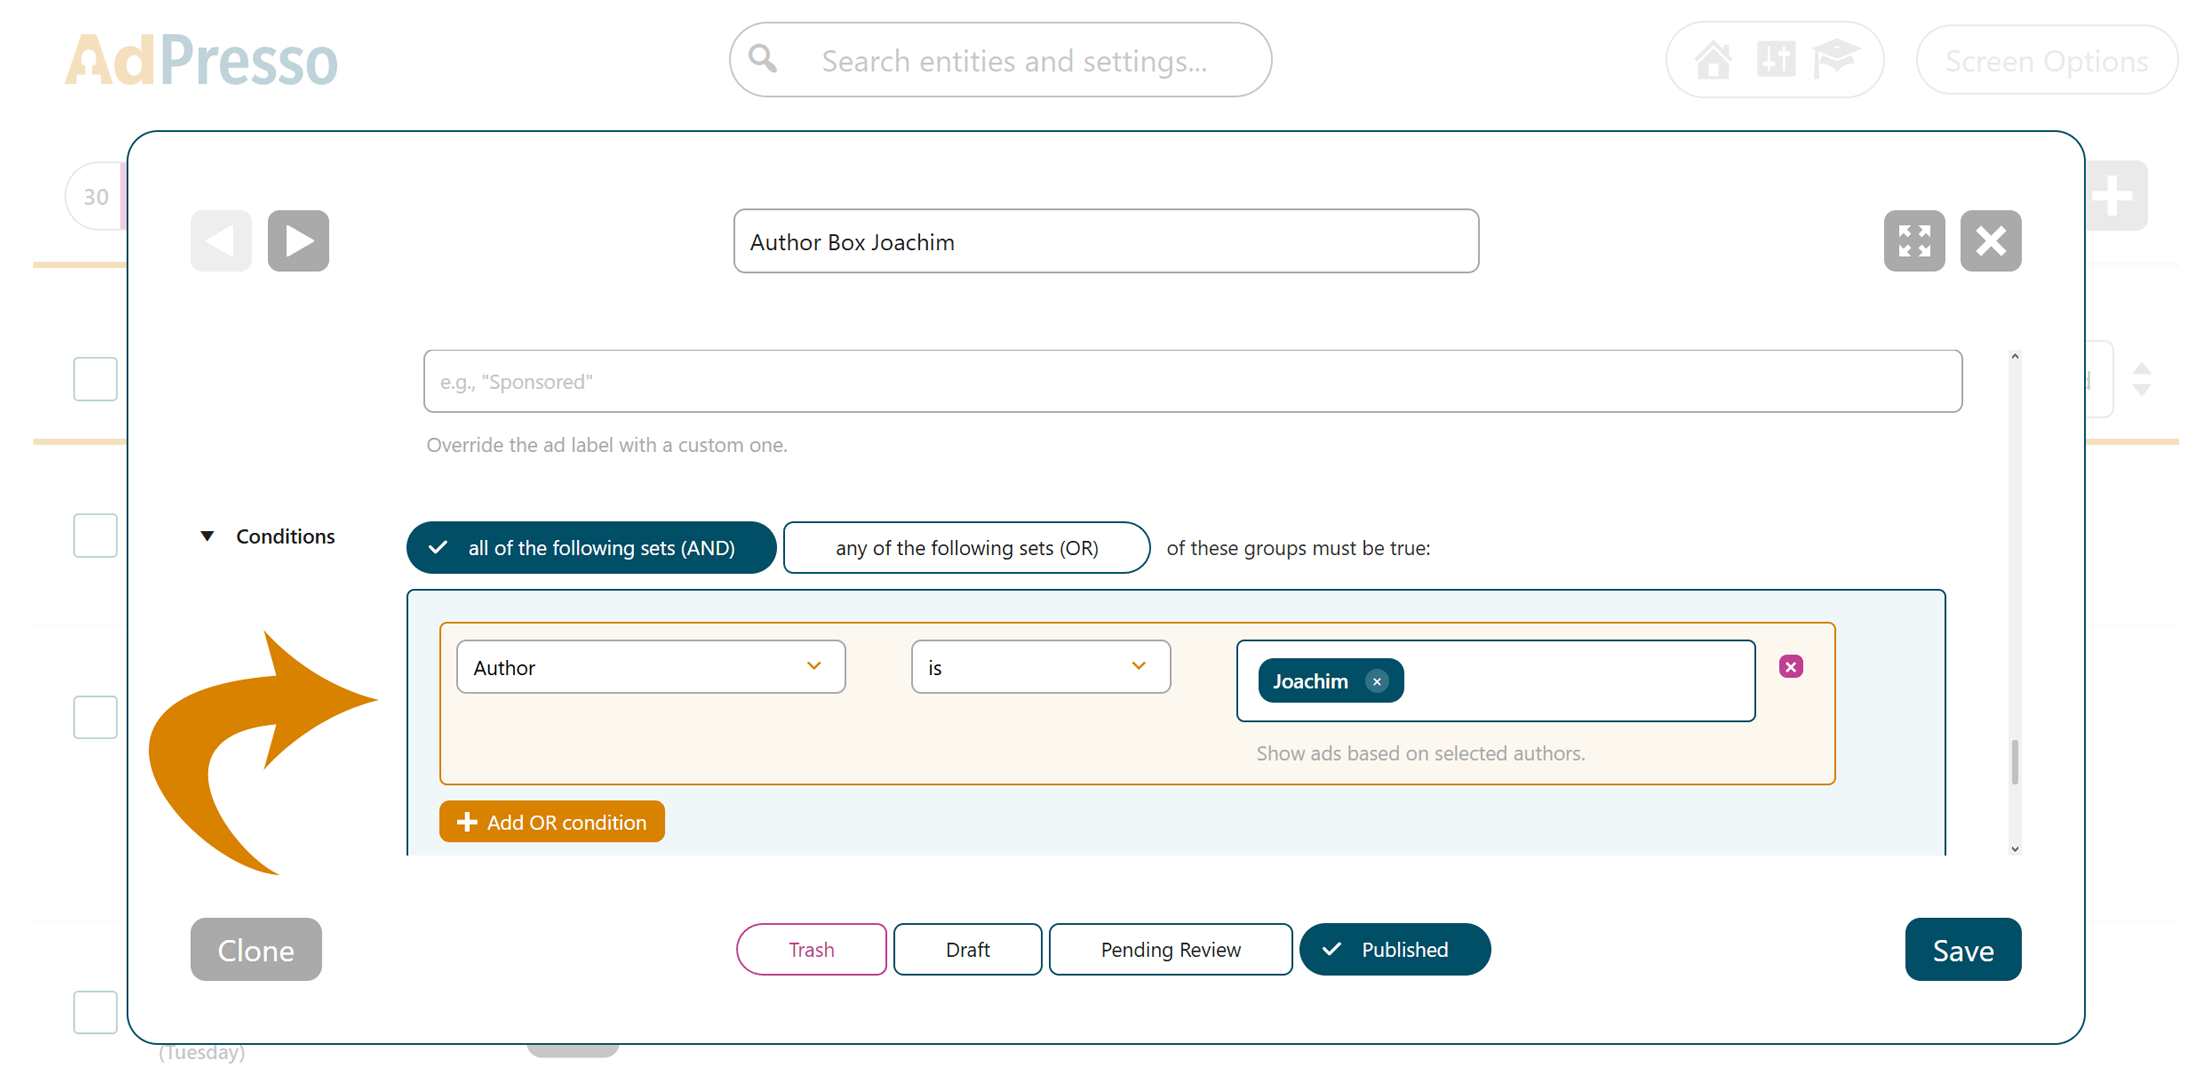Go to the previous ad with the left arrow

[x=221, y=241]
